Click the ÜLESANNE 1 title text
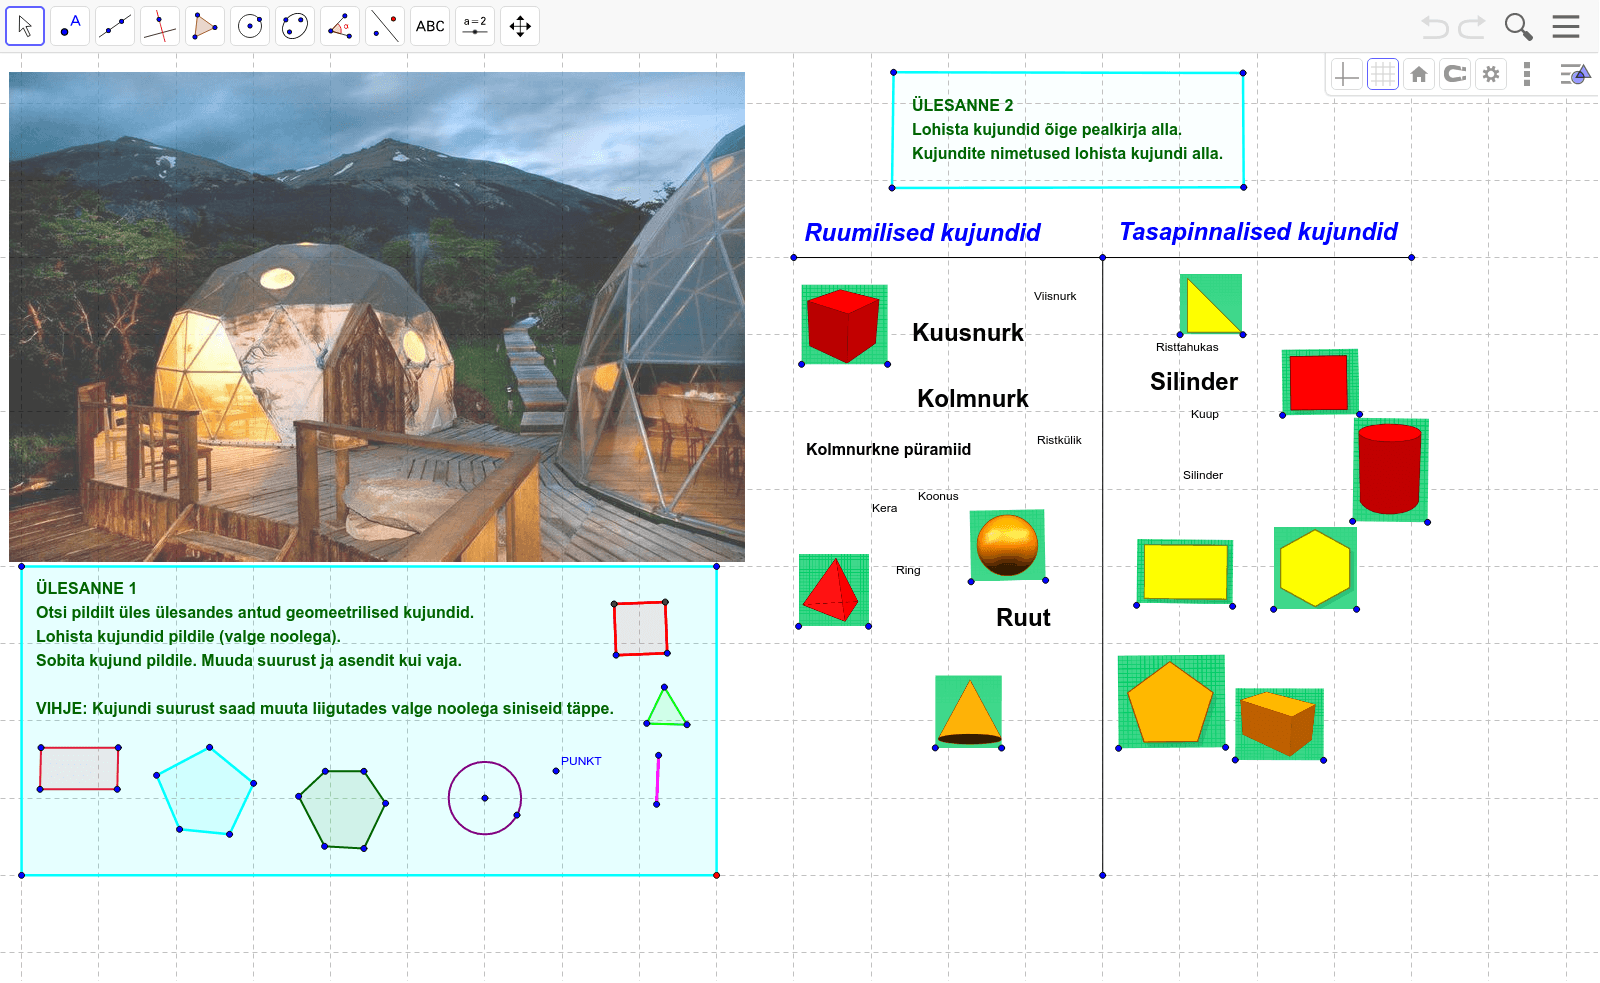This screenshot has width=1600, height=983. [86, 588]
